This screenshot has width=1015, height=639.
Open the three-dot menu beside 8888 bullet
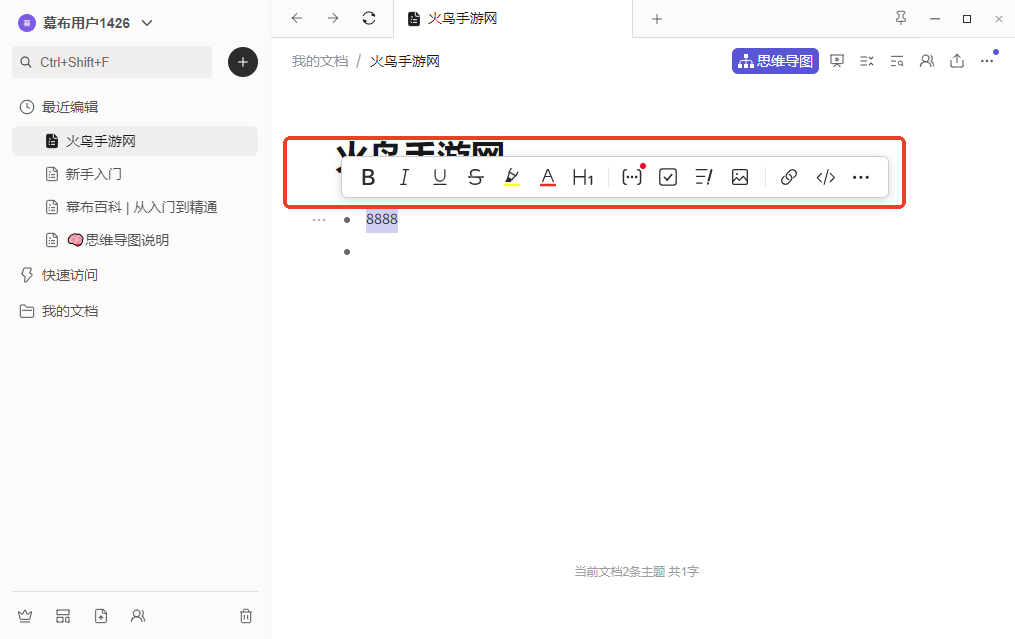click(319, 220)
